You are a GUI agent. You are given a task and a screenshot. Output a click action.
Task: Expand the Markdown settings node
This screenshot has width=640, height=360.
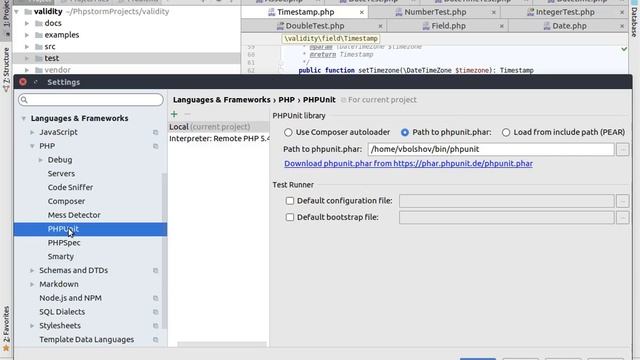pyautogui.click(x=32, y=284)
